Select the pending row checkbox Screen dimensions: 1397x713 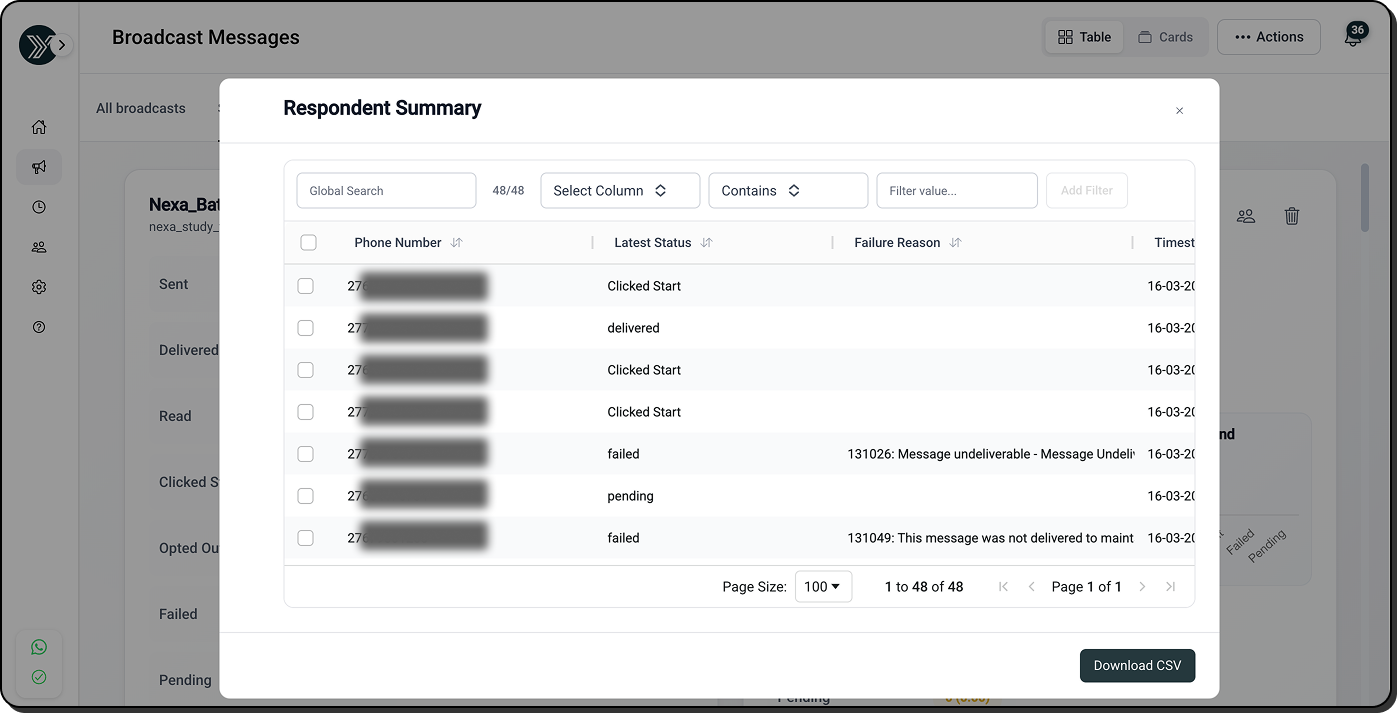click(306, 496)
